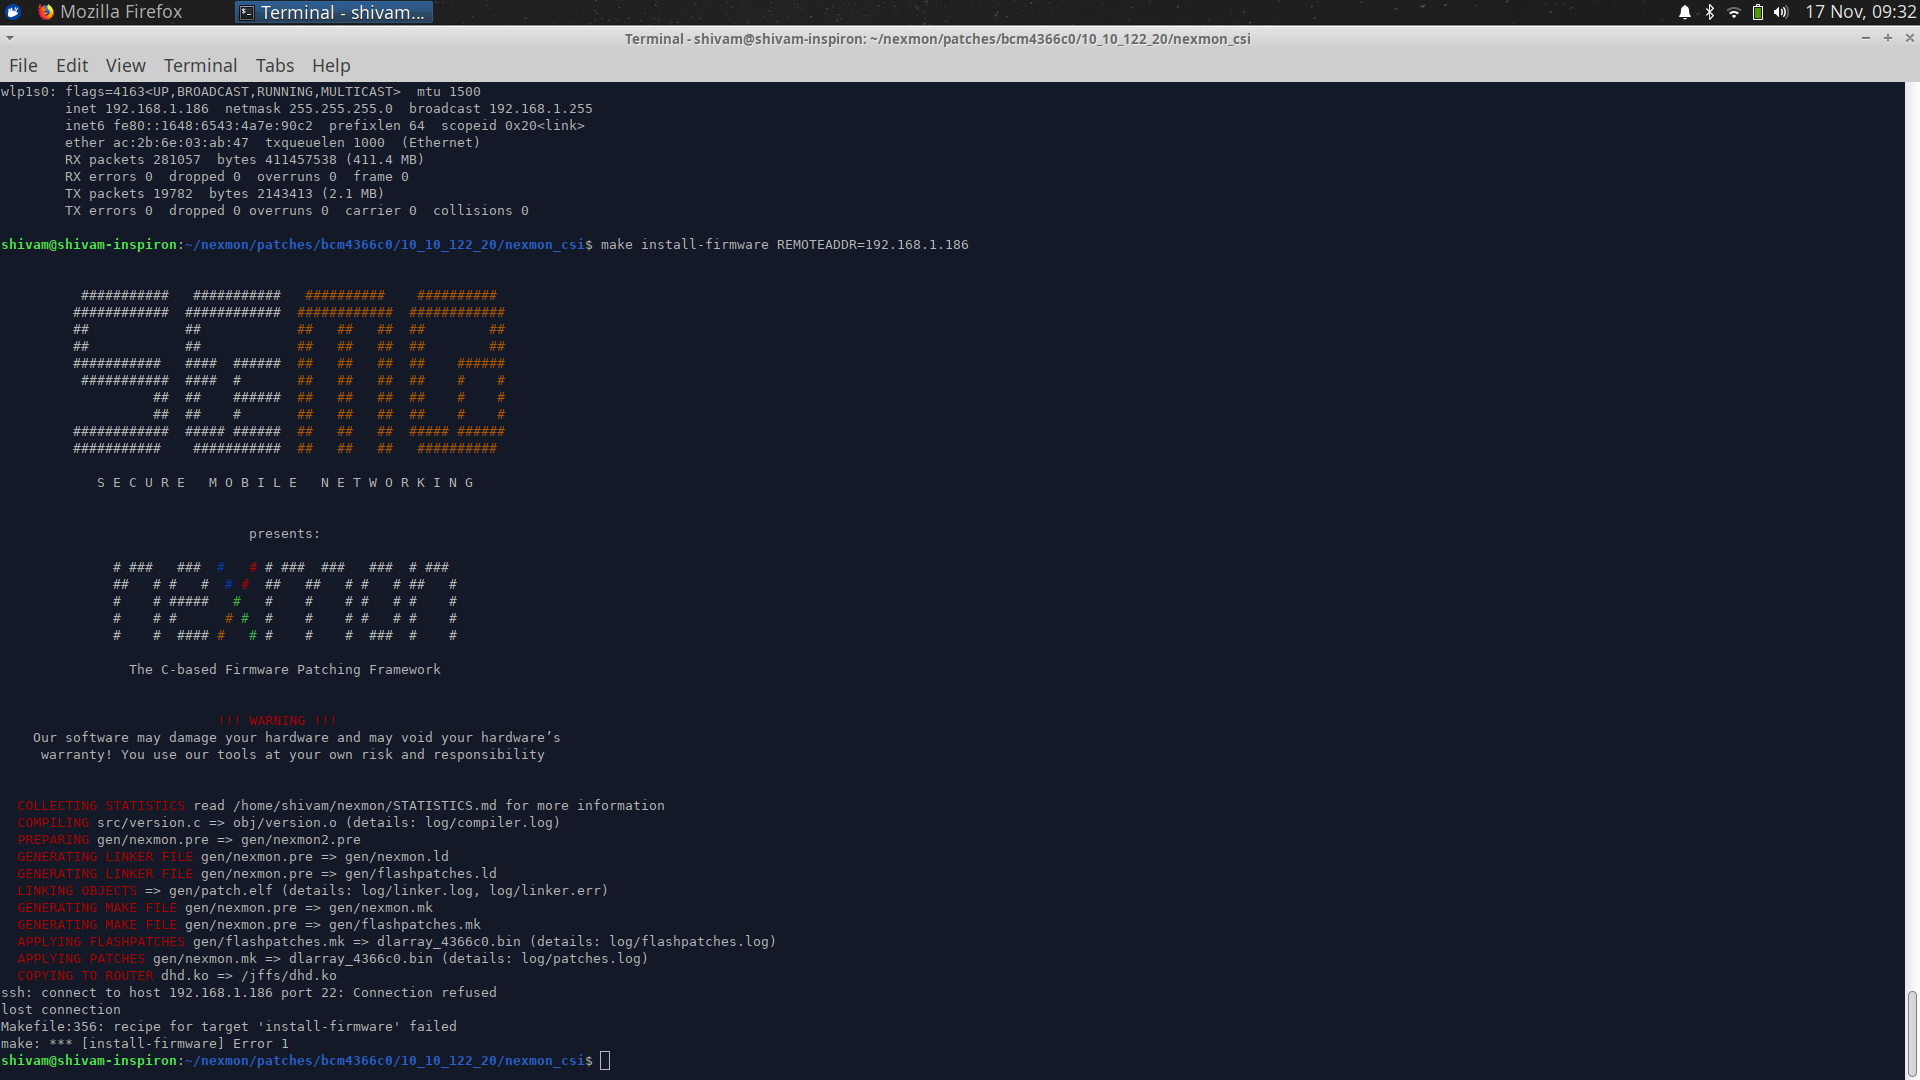Click the 'presents:' text
1920x1080 pixels.
point(285,534)
